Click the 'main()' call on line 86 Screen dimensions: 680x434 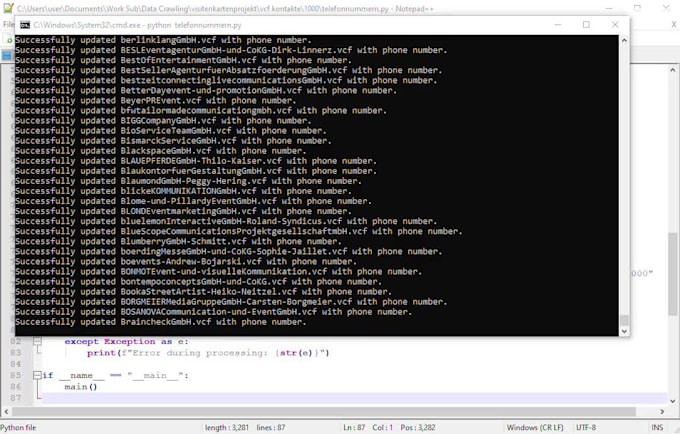pyautogui.click(x=81, y=387)
